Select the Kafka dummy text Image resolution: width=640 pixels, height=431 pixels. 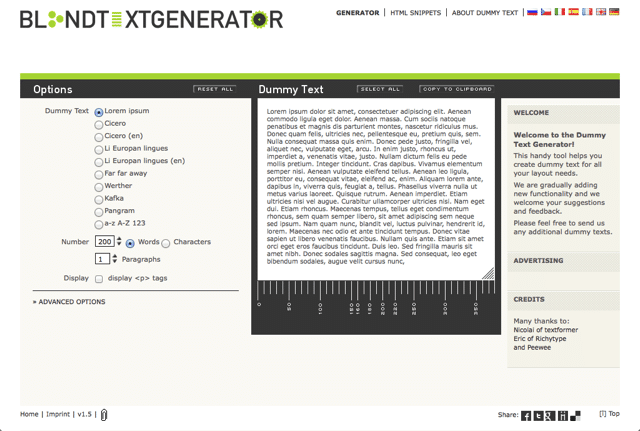pos(99,199)
